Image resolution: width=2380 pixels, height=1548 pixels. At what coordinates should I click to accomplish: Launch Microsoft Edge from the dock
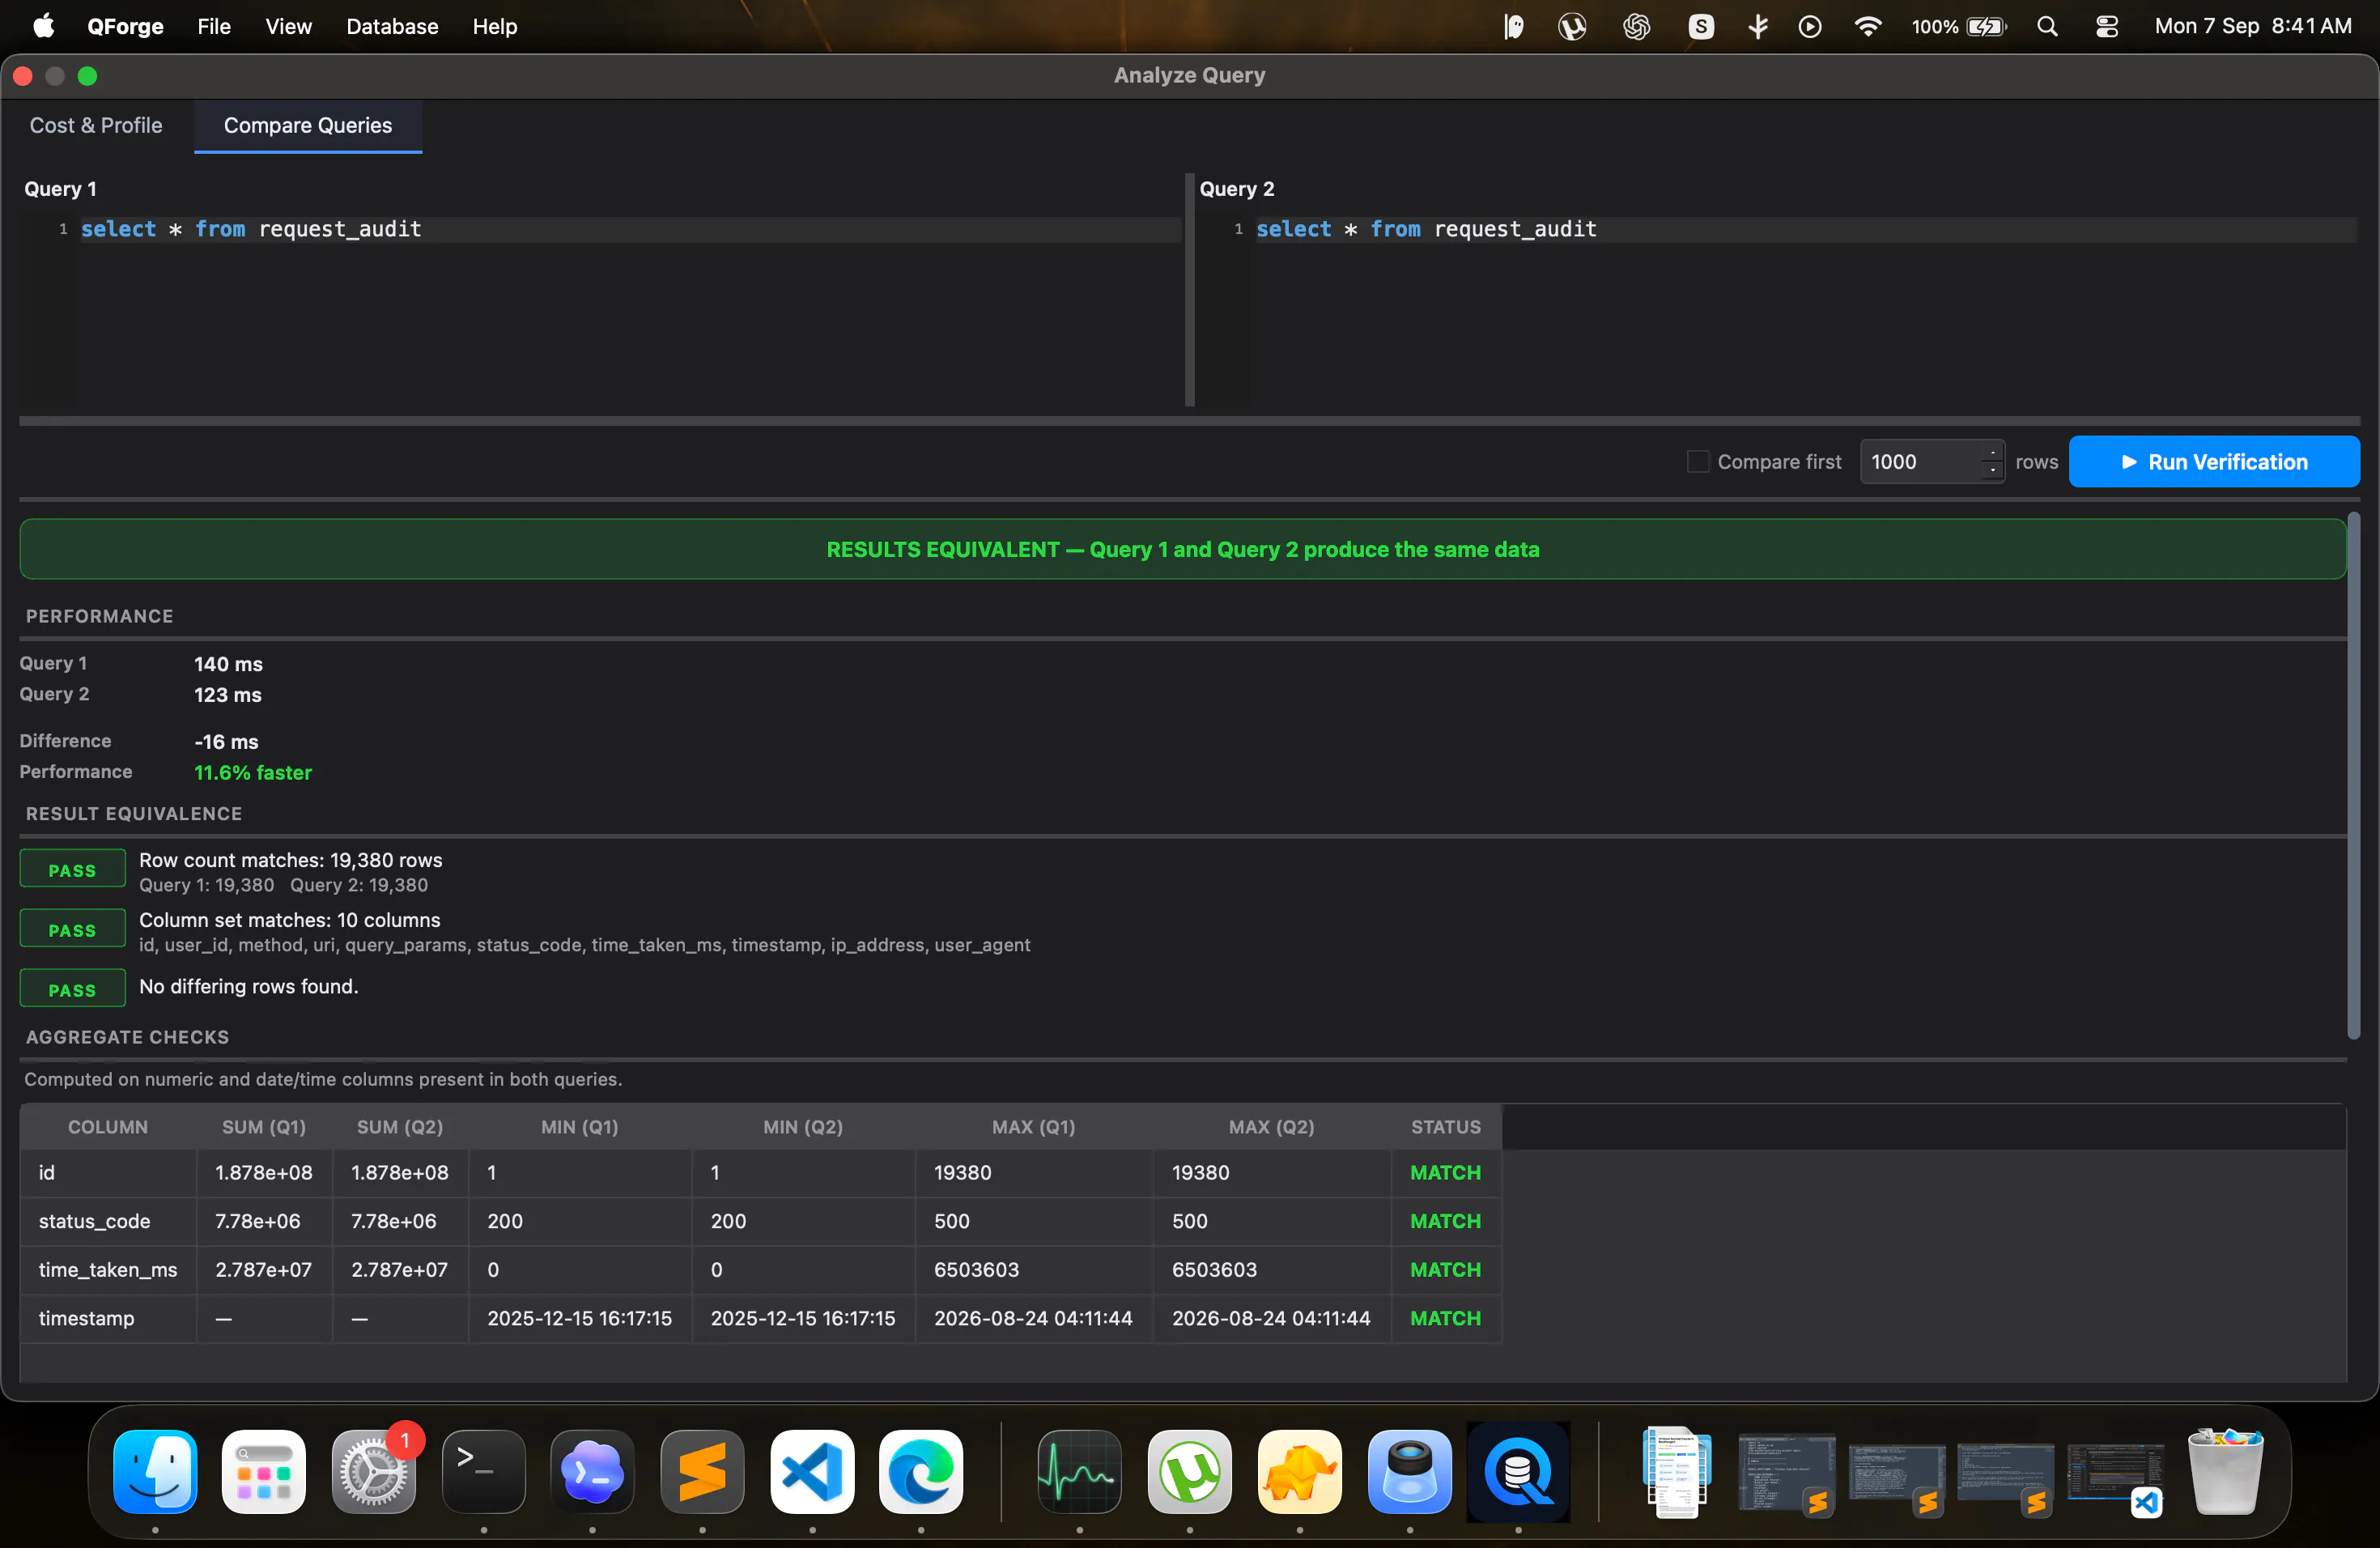click(921, 1471)
